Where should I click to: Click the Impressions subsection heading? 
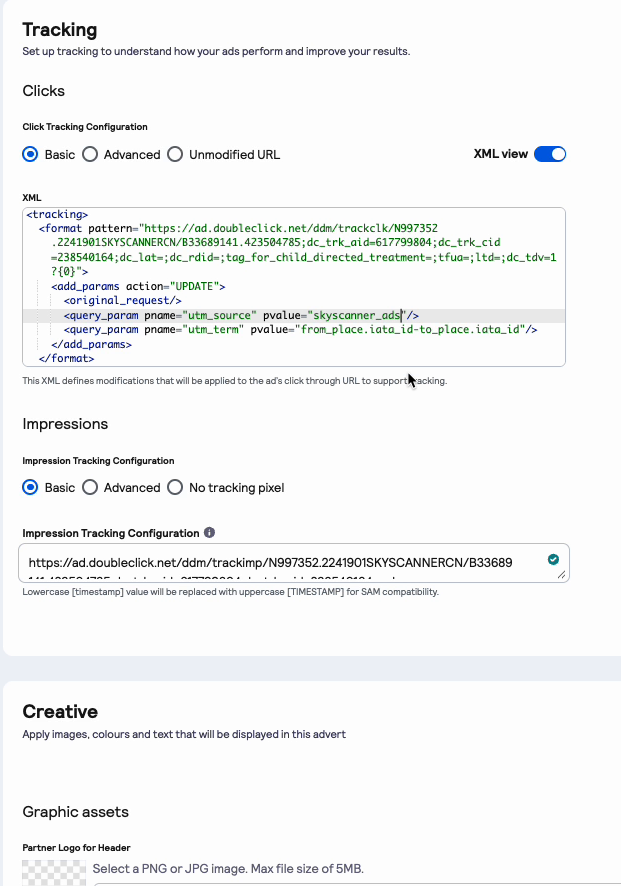(x=65, y=424)
